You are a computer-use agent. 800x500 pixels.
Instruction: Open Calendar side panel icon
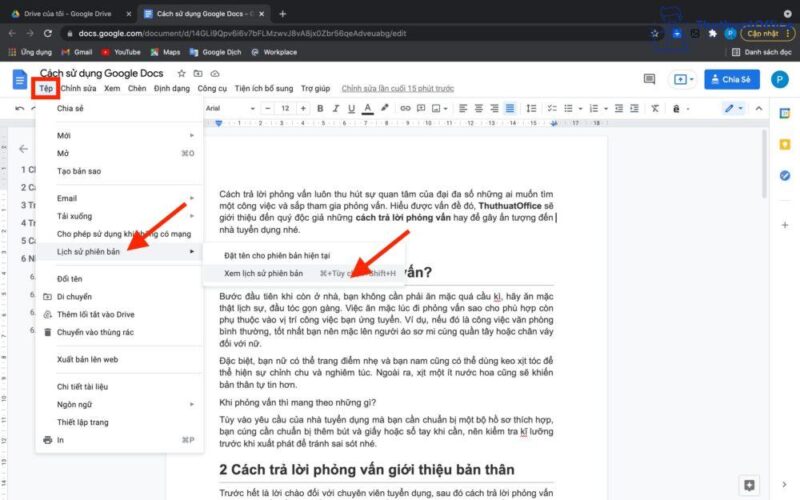[785, 114]
